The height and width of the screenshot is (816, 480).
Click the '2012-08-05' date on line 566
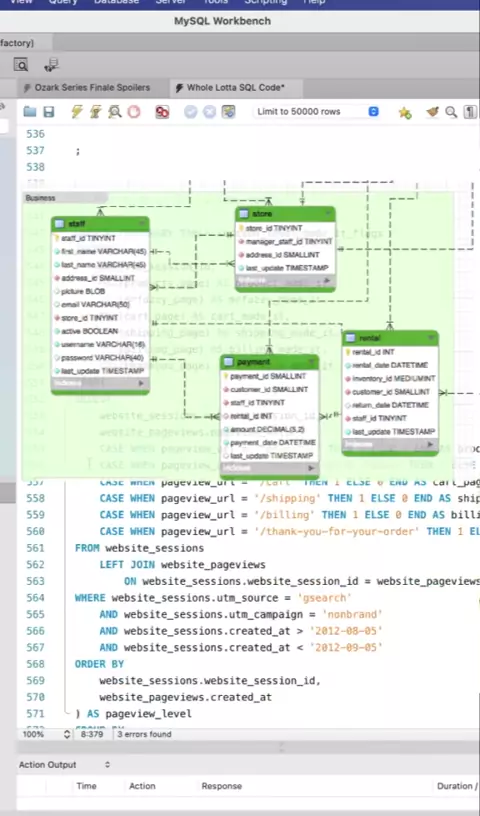tap(346, 631)
